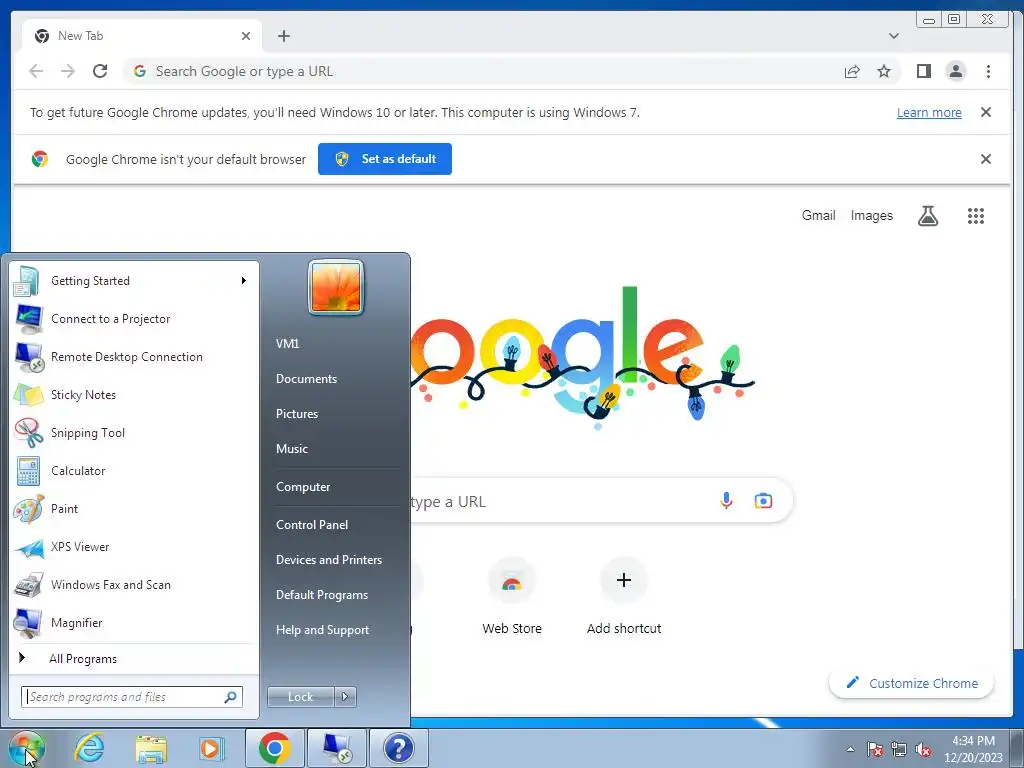The height and width of the screenshot is (768, 1024).
Task: Open Default Programs
Action: click(322, 595)
